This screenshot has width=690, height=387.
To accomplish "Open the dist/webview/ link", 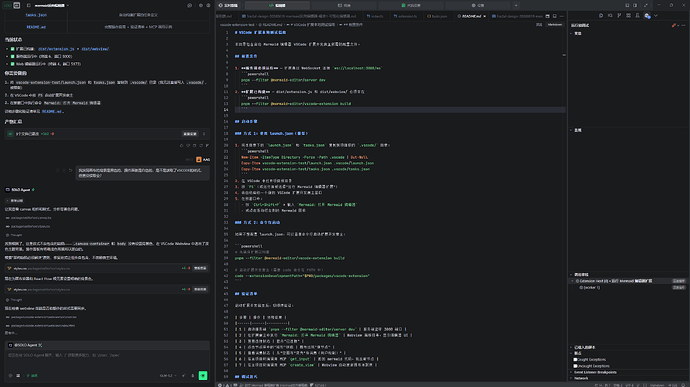I will (x=95, y=49).
